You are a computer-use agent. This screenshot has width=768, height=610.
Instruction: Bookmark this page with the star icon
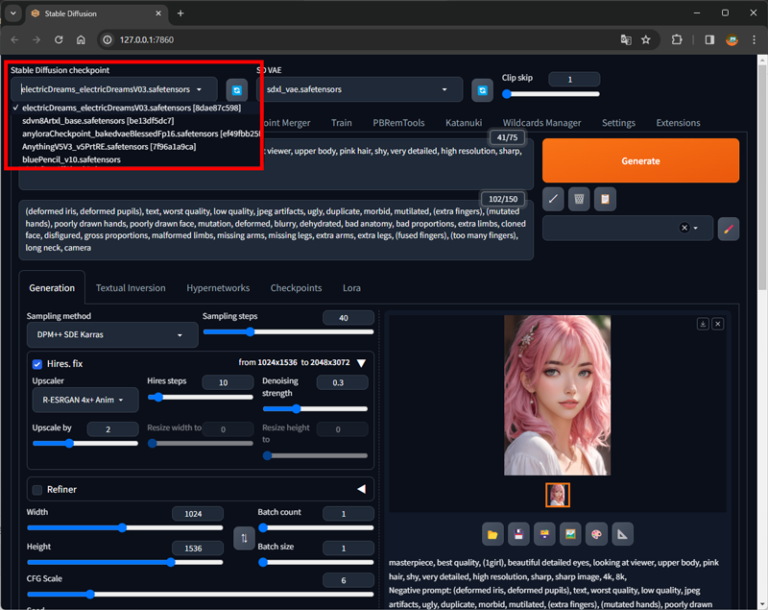tap(646, 40)
